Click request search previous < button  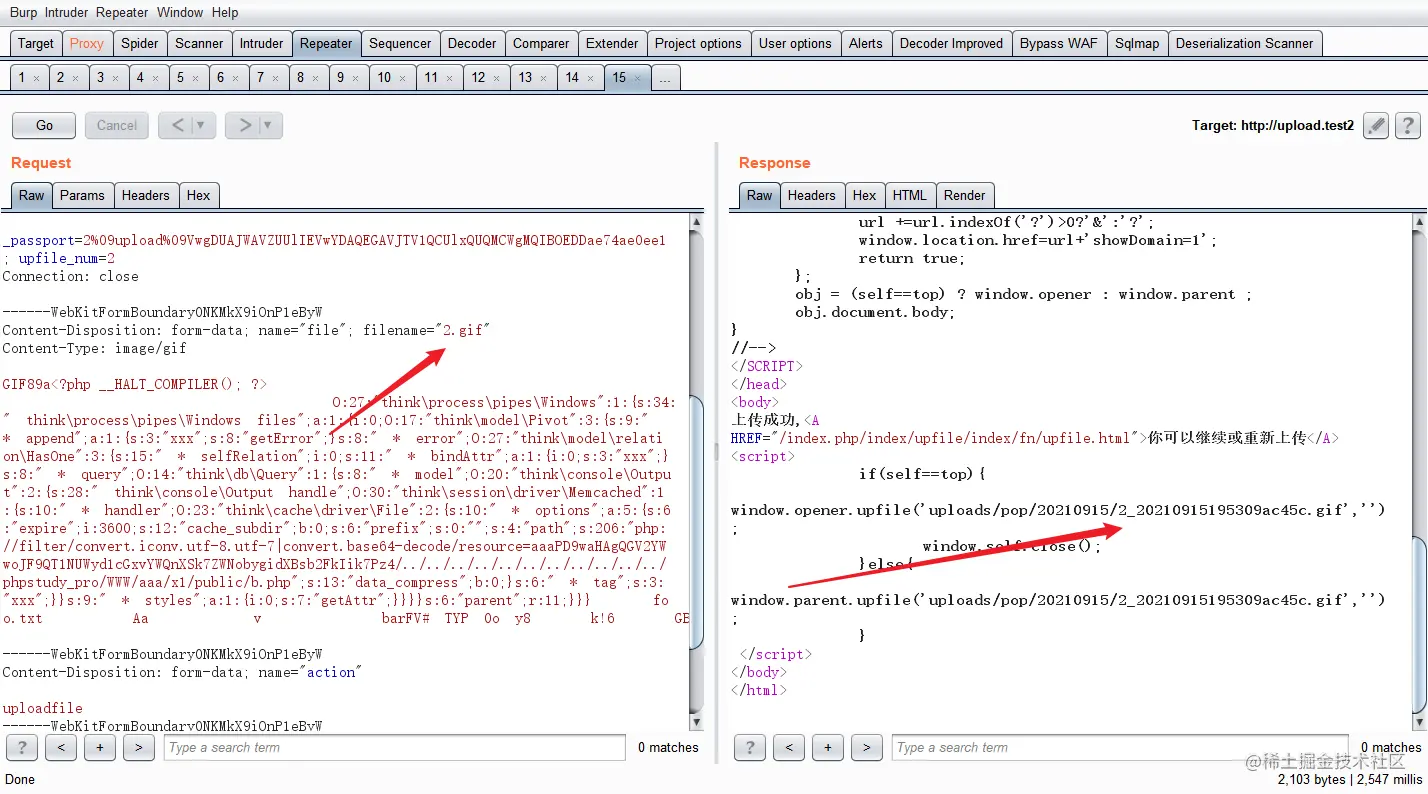pos(61,747)
